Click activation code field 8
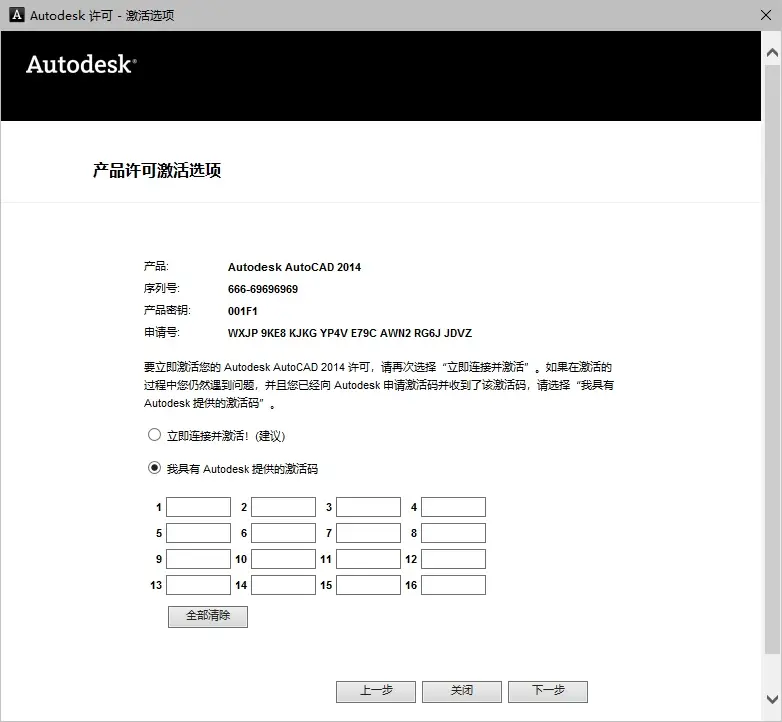Image resolution: width=782 pixels, height=722 pixels. click(x=453, y=533)
